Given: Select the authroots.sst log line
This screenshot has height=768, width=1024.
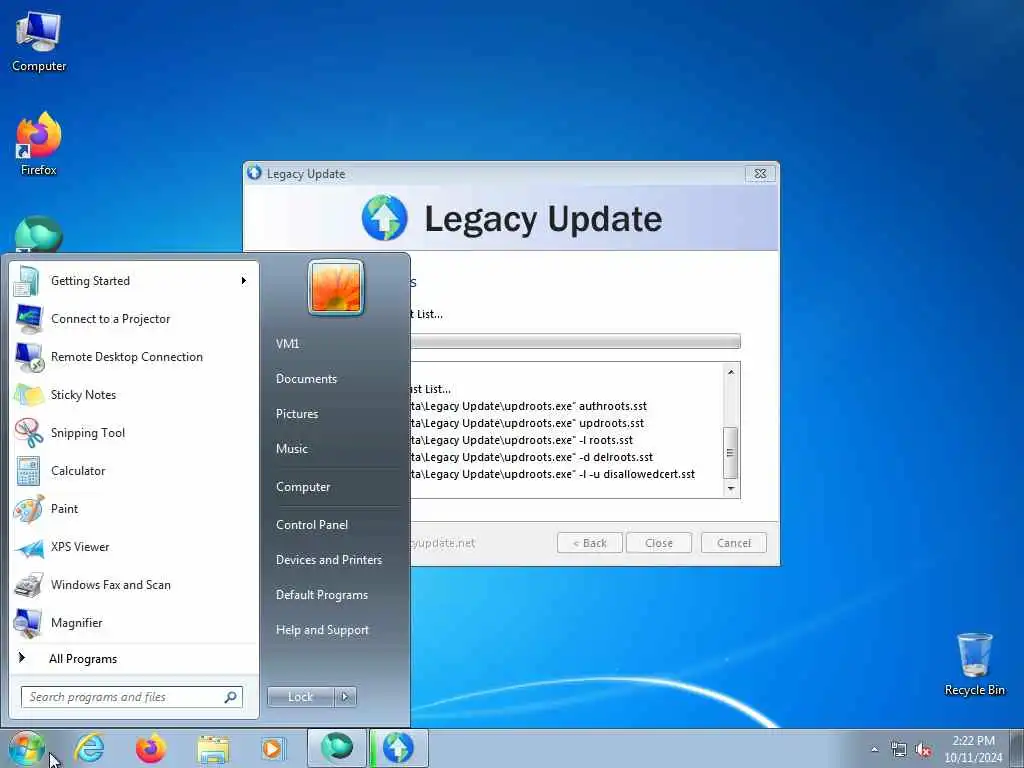Looking at the screenshot, I should (528, 406).
